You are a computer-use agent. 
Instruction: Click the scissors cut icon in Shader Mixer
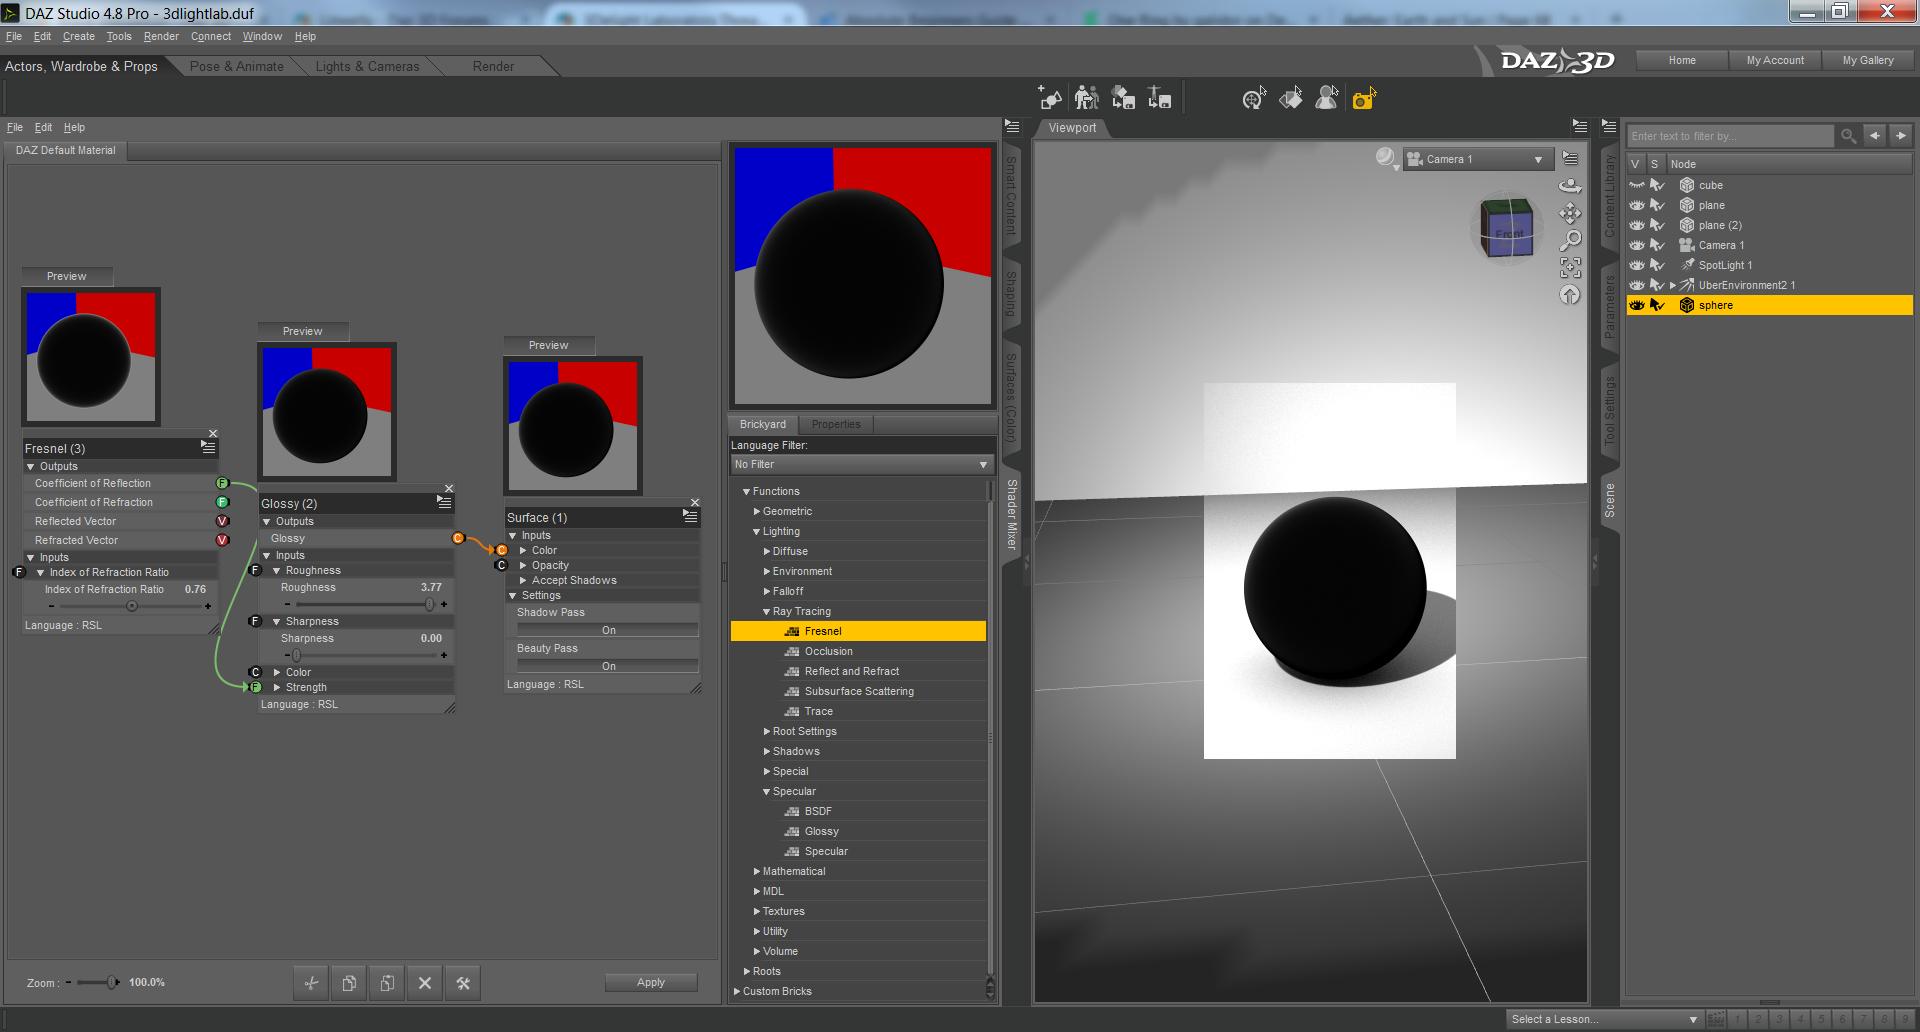pos(311,983)
